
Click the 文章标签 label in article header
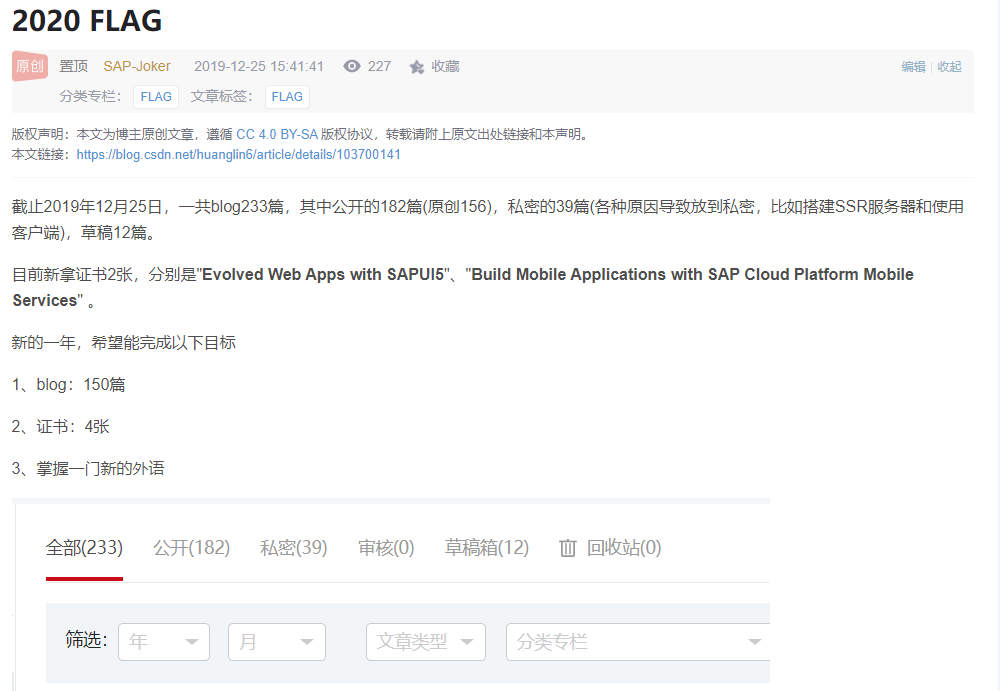point(221,96)
